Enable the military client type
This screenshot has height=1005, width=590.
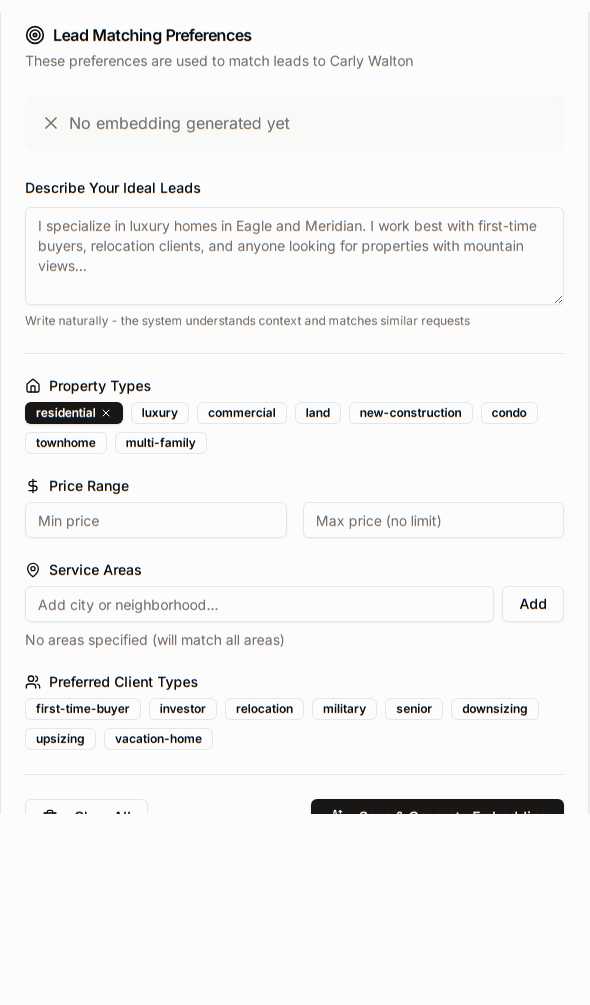point(344,709)
